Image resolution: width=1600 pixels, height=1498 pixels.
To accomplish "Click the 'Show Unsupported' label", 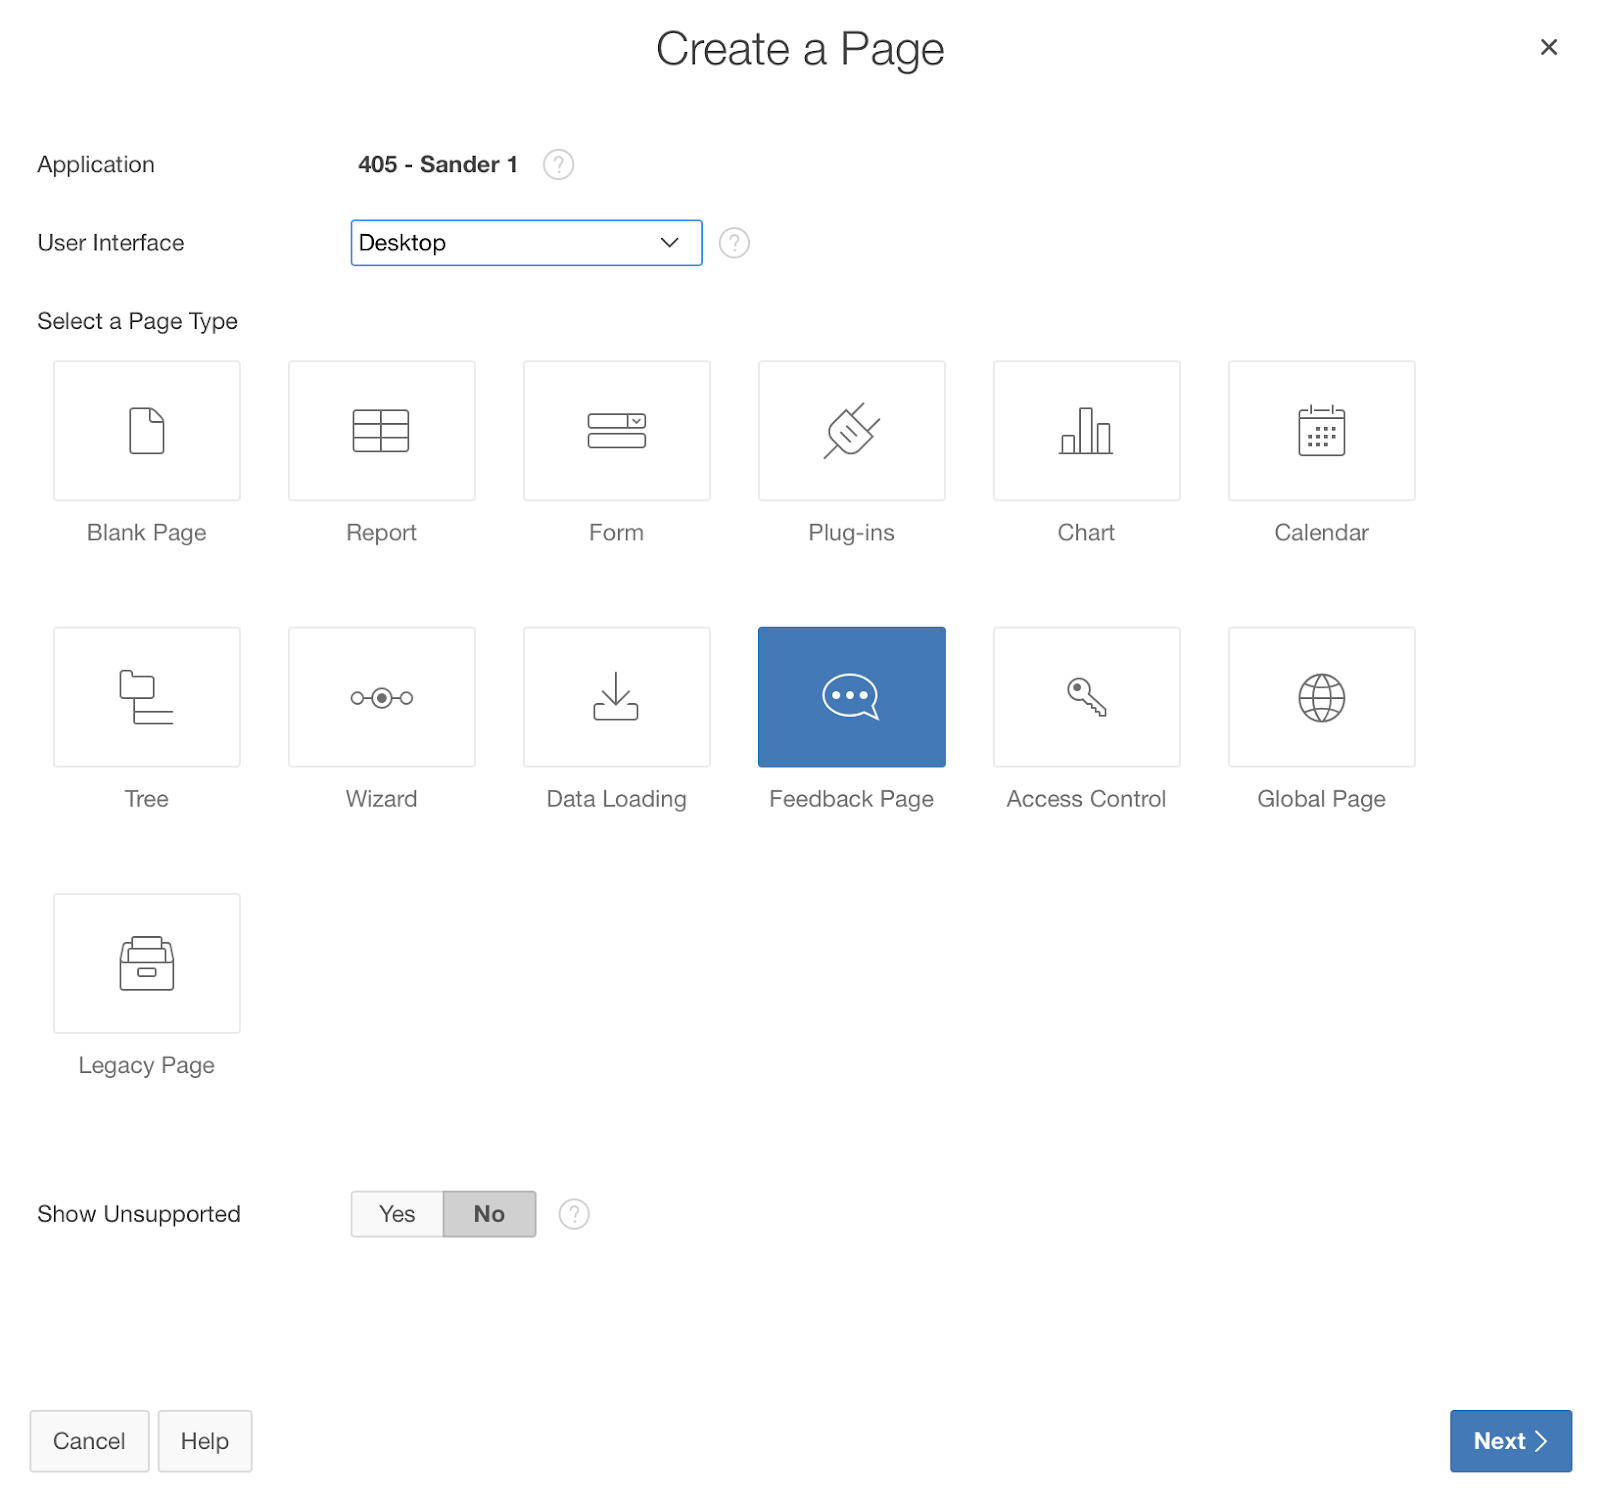I will (139, 1214).
